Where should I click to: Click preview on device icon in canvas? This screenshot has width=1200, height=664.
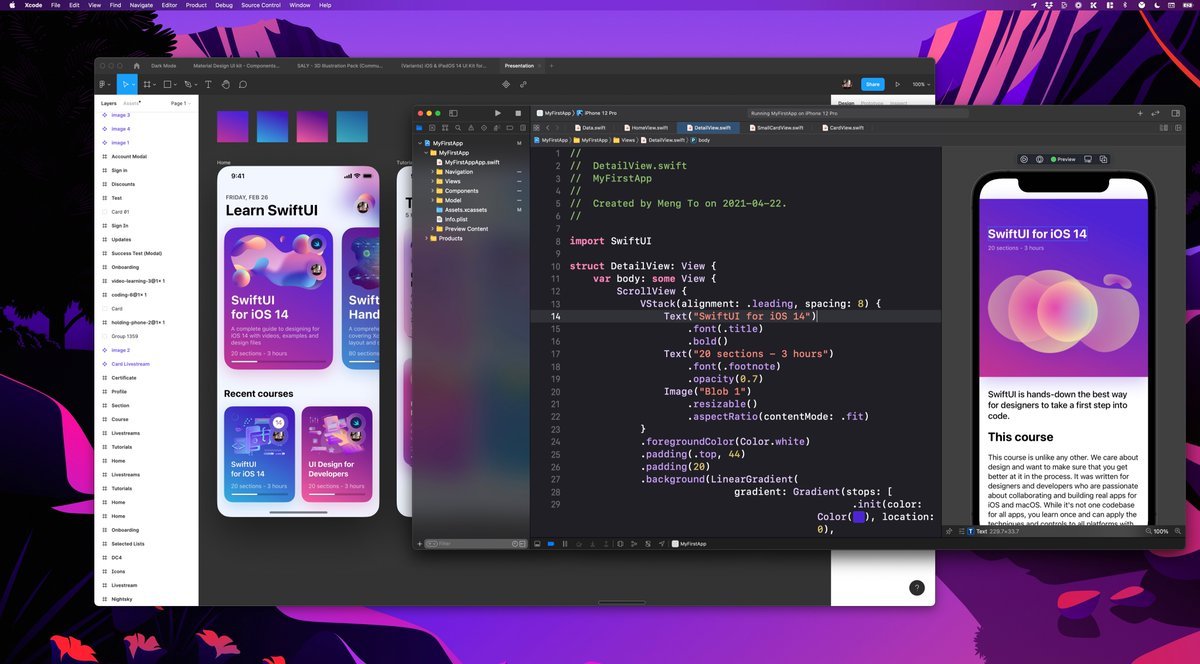pyautogui.click(x=1087, y=159)
